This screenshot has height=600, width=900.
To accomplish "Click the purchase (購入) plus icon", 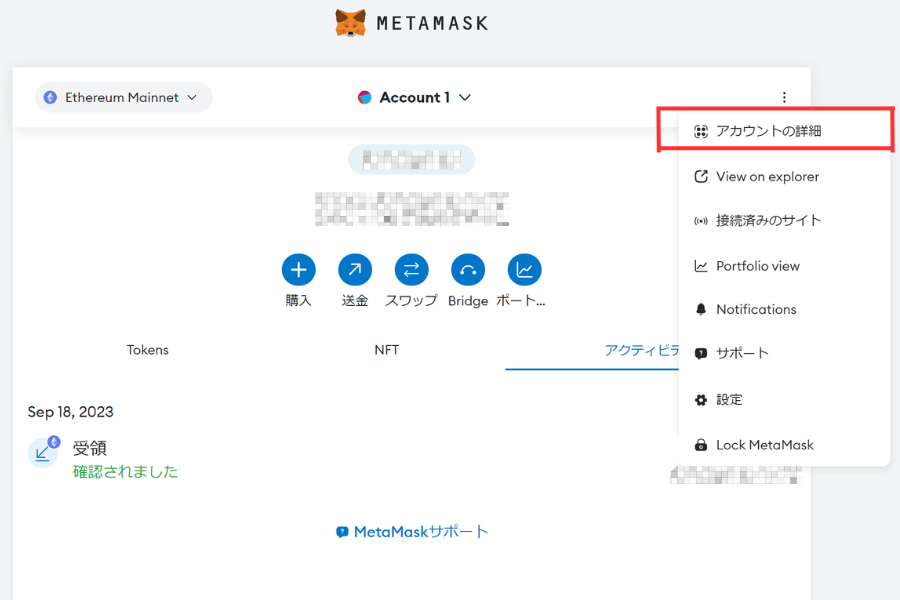I will tap(298, 269).
